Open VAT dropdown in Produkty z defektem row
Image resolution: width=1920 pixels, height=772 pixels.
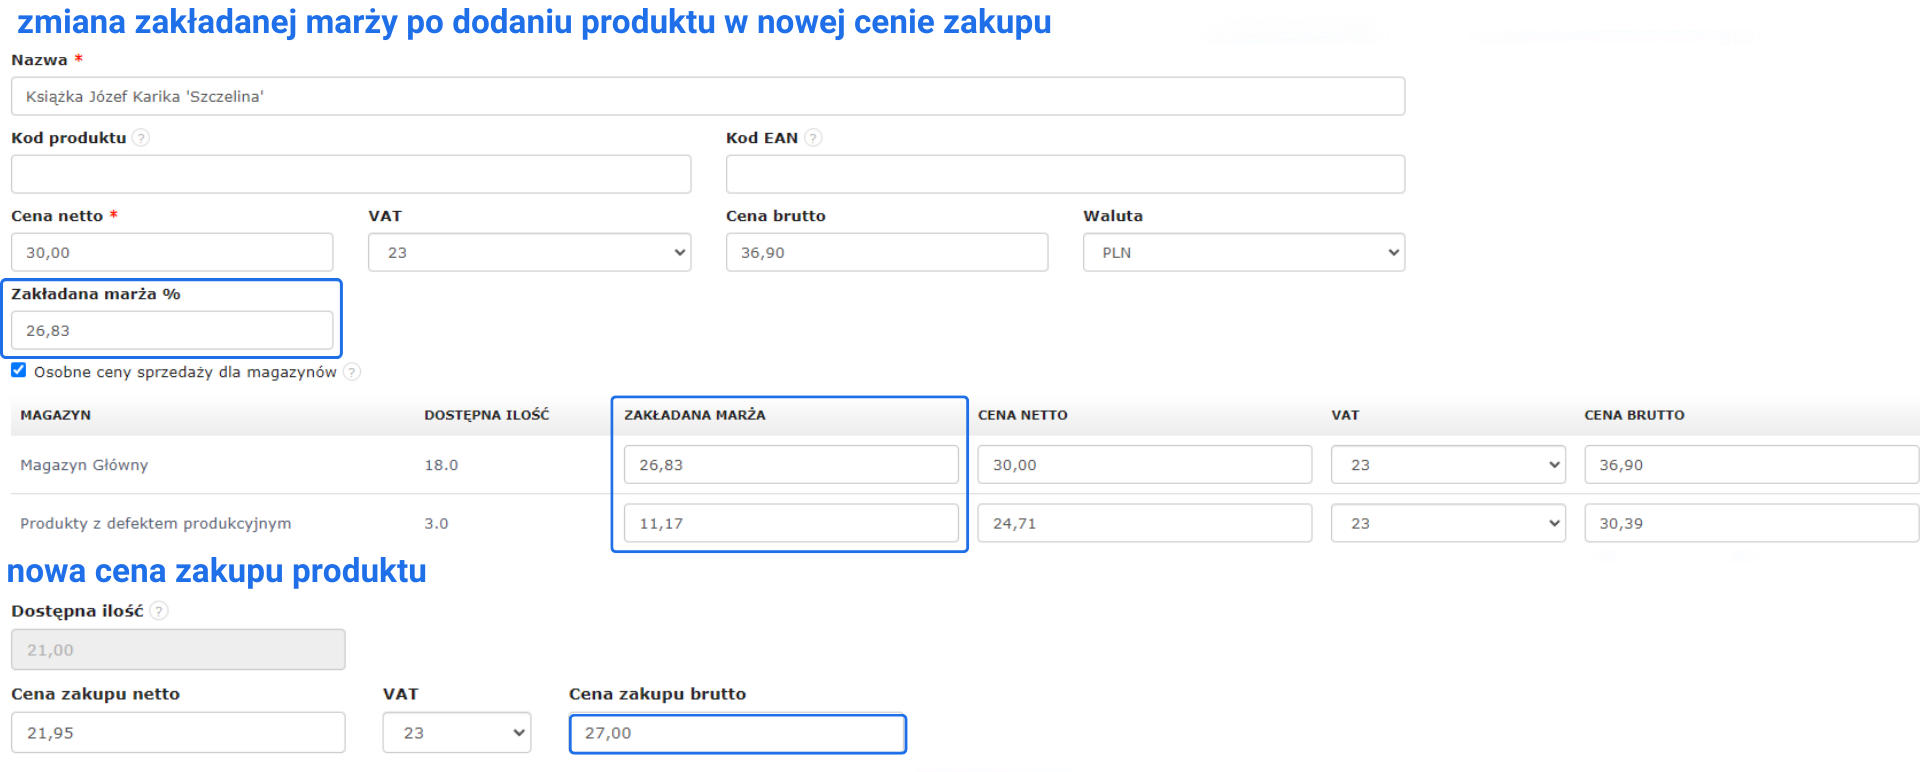tap(1448, 523)
